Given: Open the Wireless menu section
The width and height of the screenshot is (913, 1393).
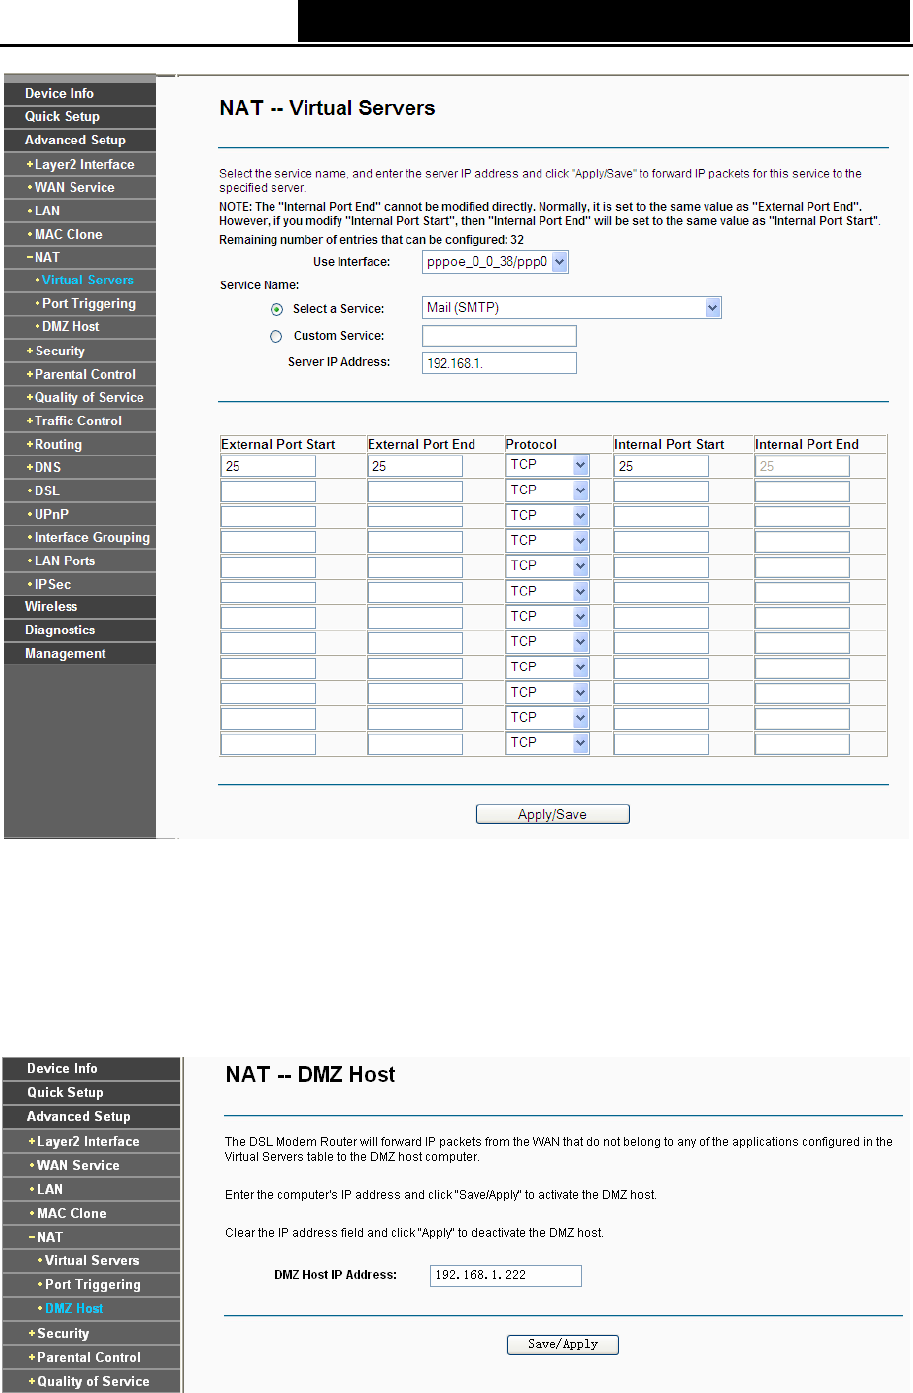Looking at the screenshot, I should click(51, 606).
